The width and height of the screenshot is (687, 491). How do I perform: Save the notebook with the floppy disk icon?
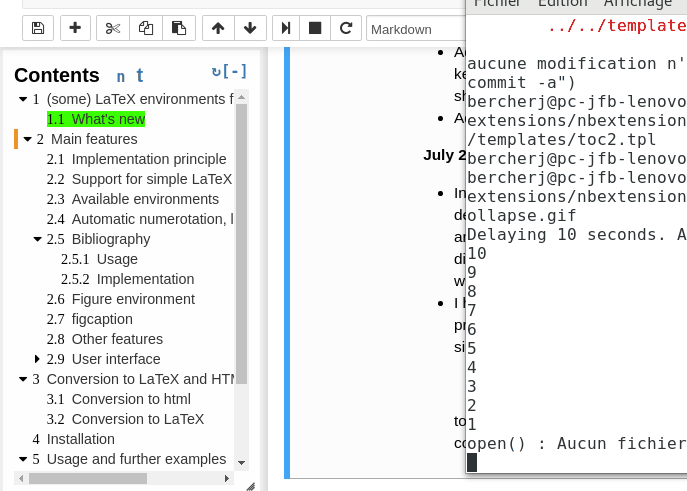38,28
